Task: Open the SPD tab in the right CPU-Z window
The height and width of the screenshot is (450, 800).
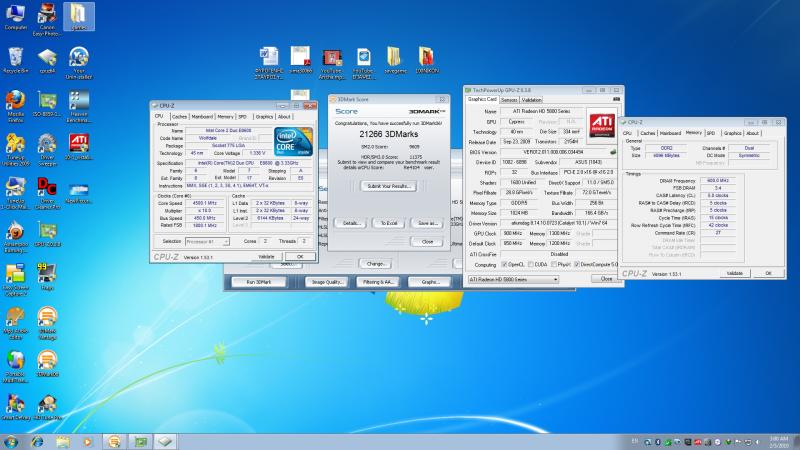Action: tap(711, 133)
